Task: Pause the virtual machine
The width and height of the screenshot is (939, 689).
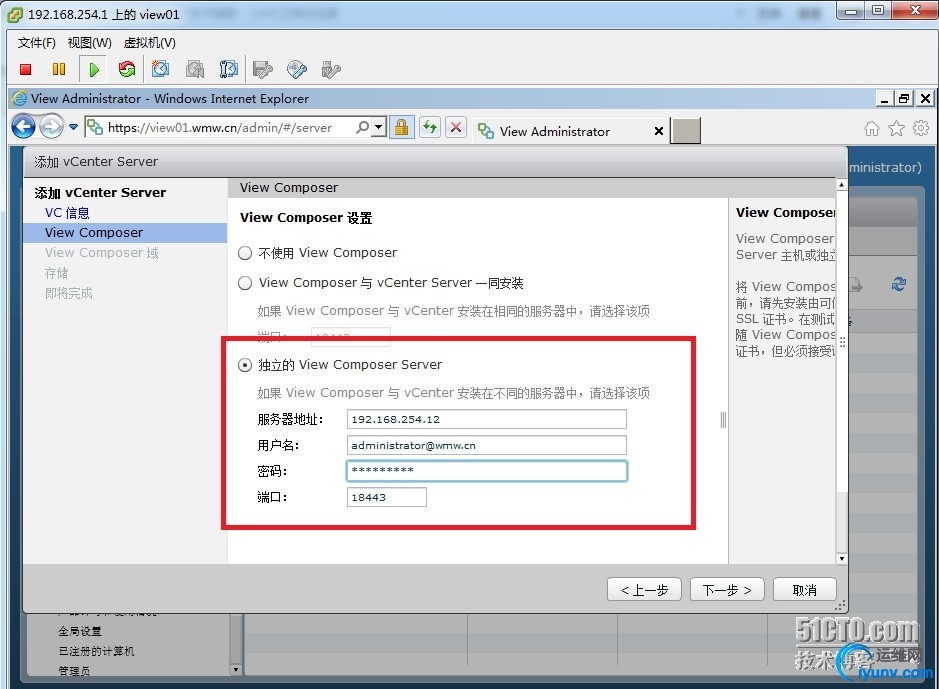Action: pyautogui.click(x=59, y=69)
